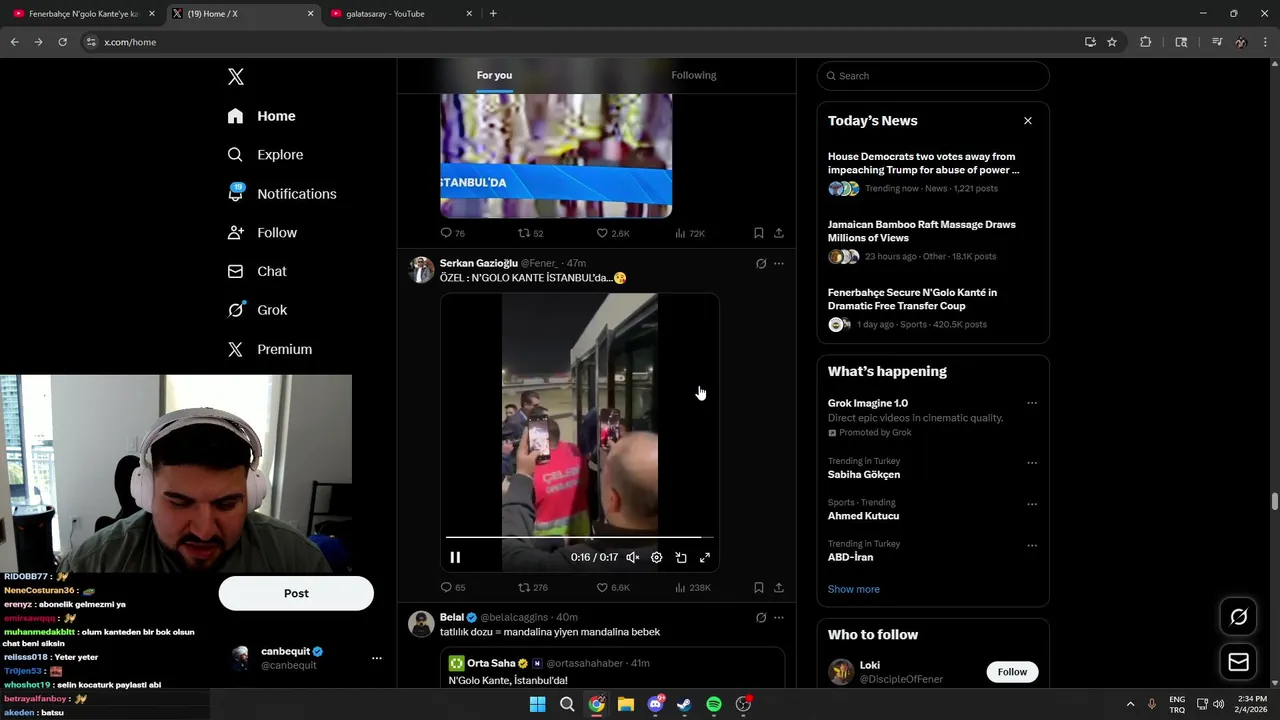Repost Serkan Gazioğlu post with 276 reposts

[532, 588]
